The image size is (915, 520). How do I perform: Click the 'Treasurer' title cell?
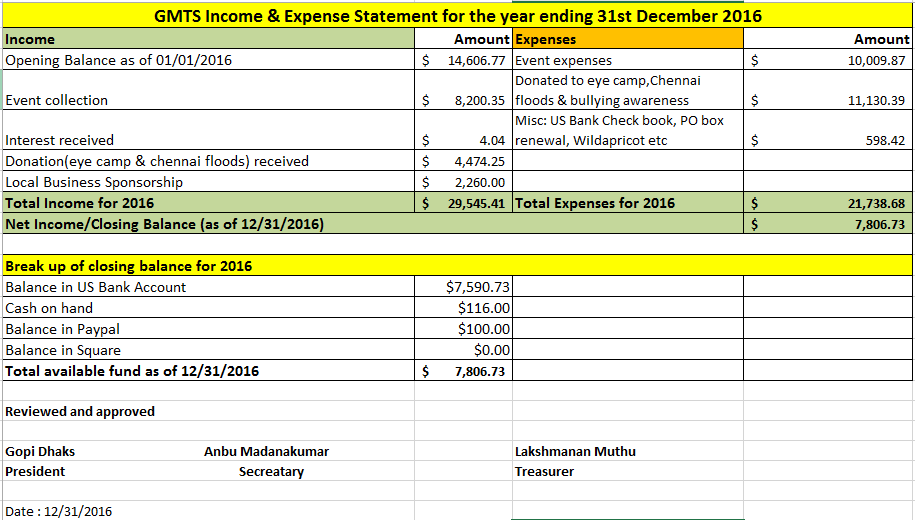point(628,472)
